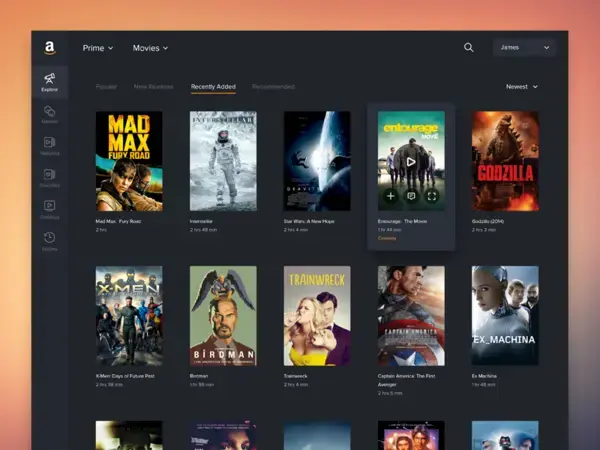Open the Trainwreck poster

coord(317,316)
